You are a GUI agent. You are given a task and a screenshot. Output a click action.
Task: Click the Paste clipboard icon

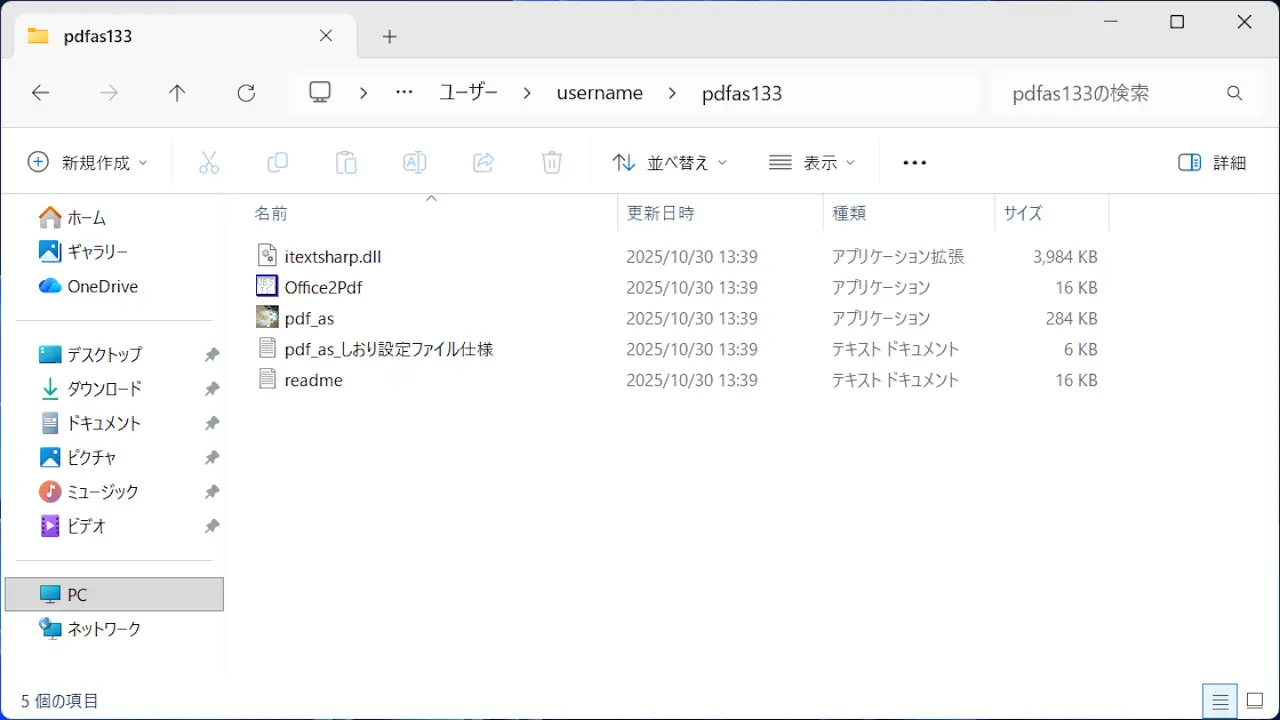click(x=346, y=163)
